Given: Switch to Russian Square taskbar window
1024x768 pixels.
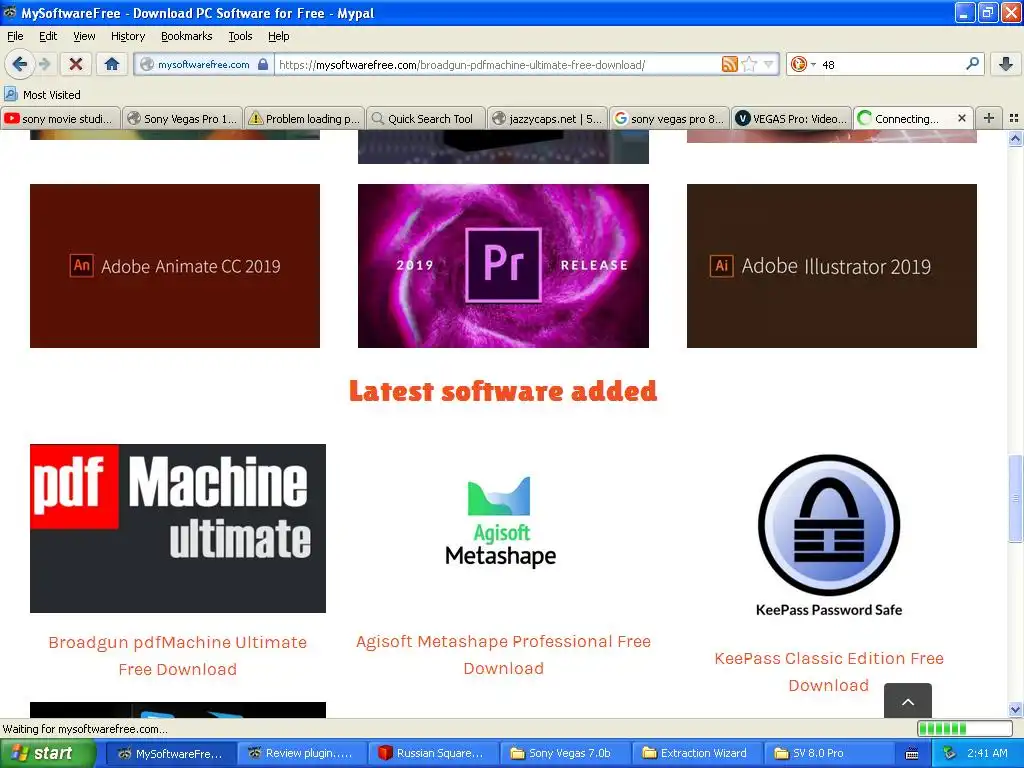Looking at the screenshot, I should coord(432,753).
